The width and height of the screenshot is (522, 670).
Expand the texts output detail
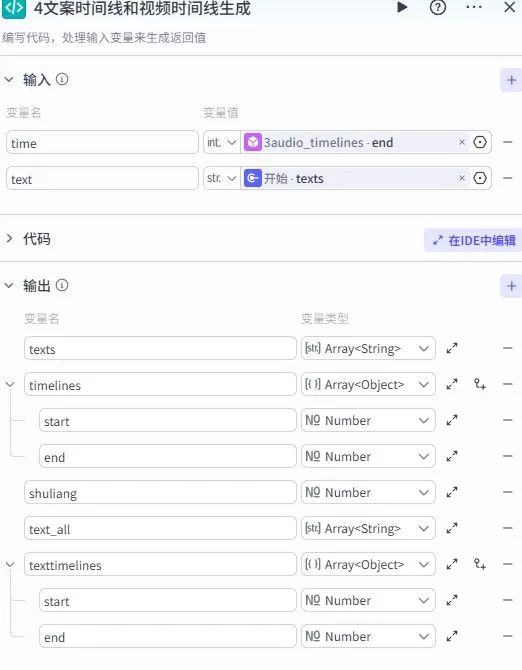coord(452,348)
